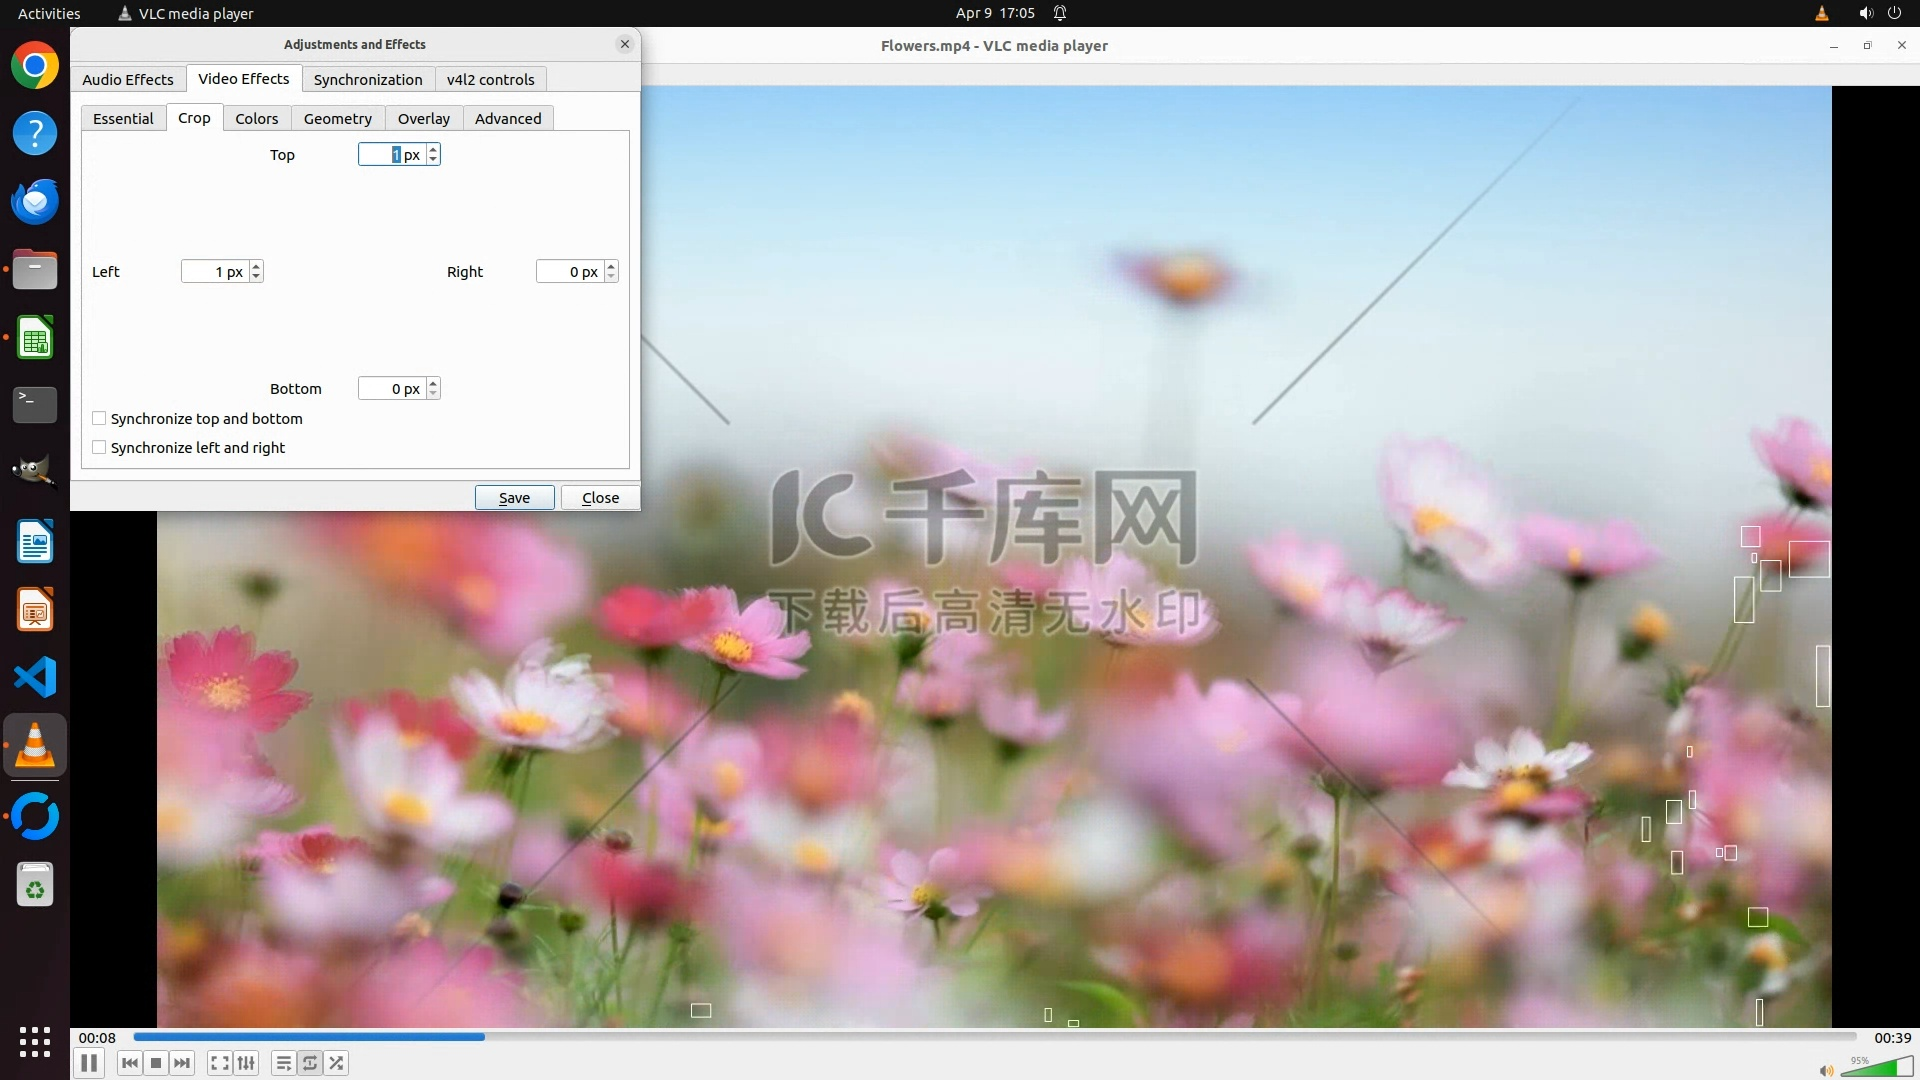Switch to the Colors tab
The width and height of the screenshot is (1920, 1080).
click(x=256, y=118)
